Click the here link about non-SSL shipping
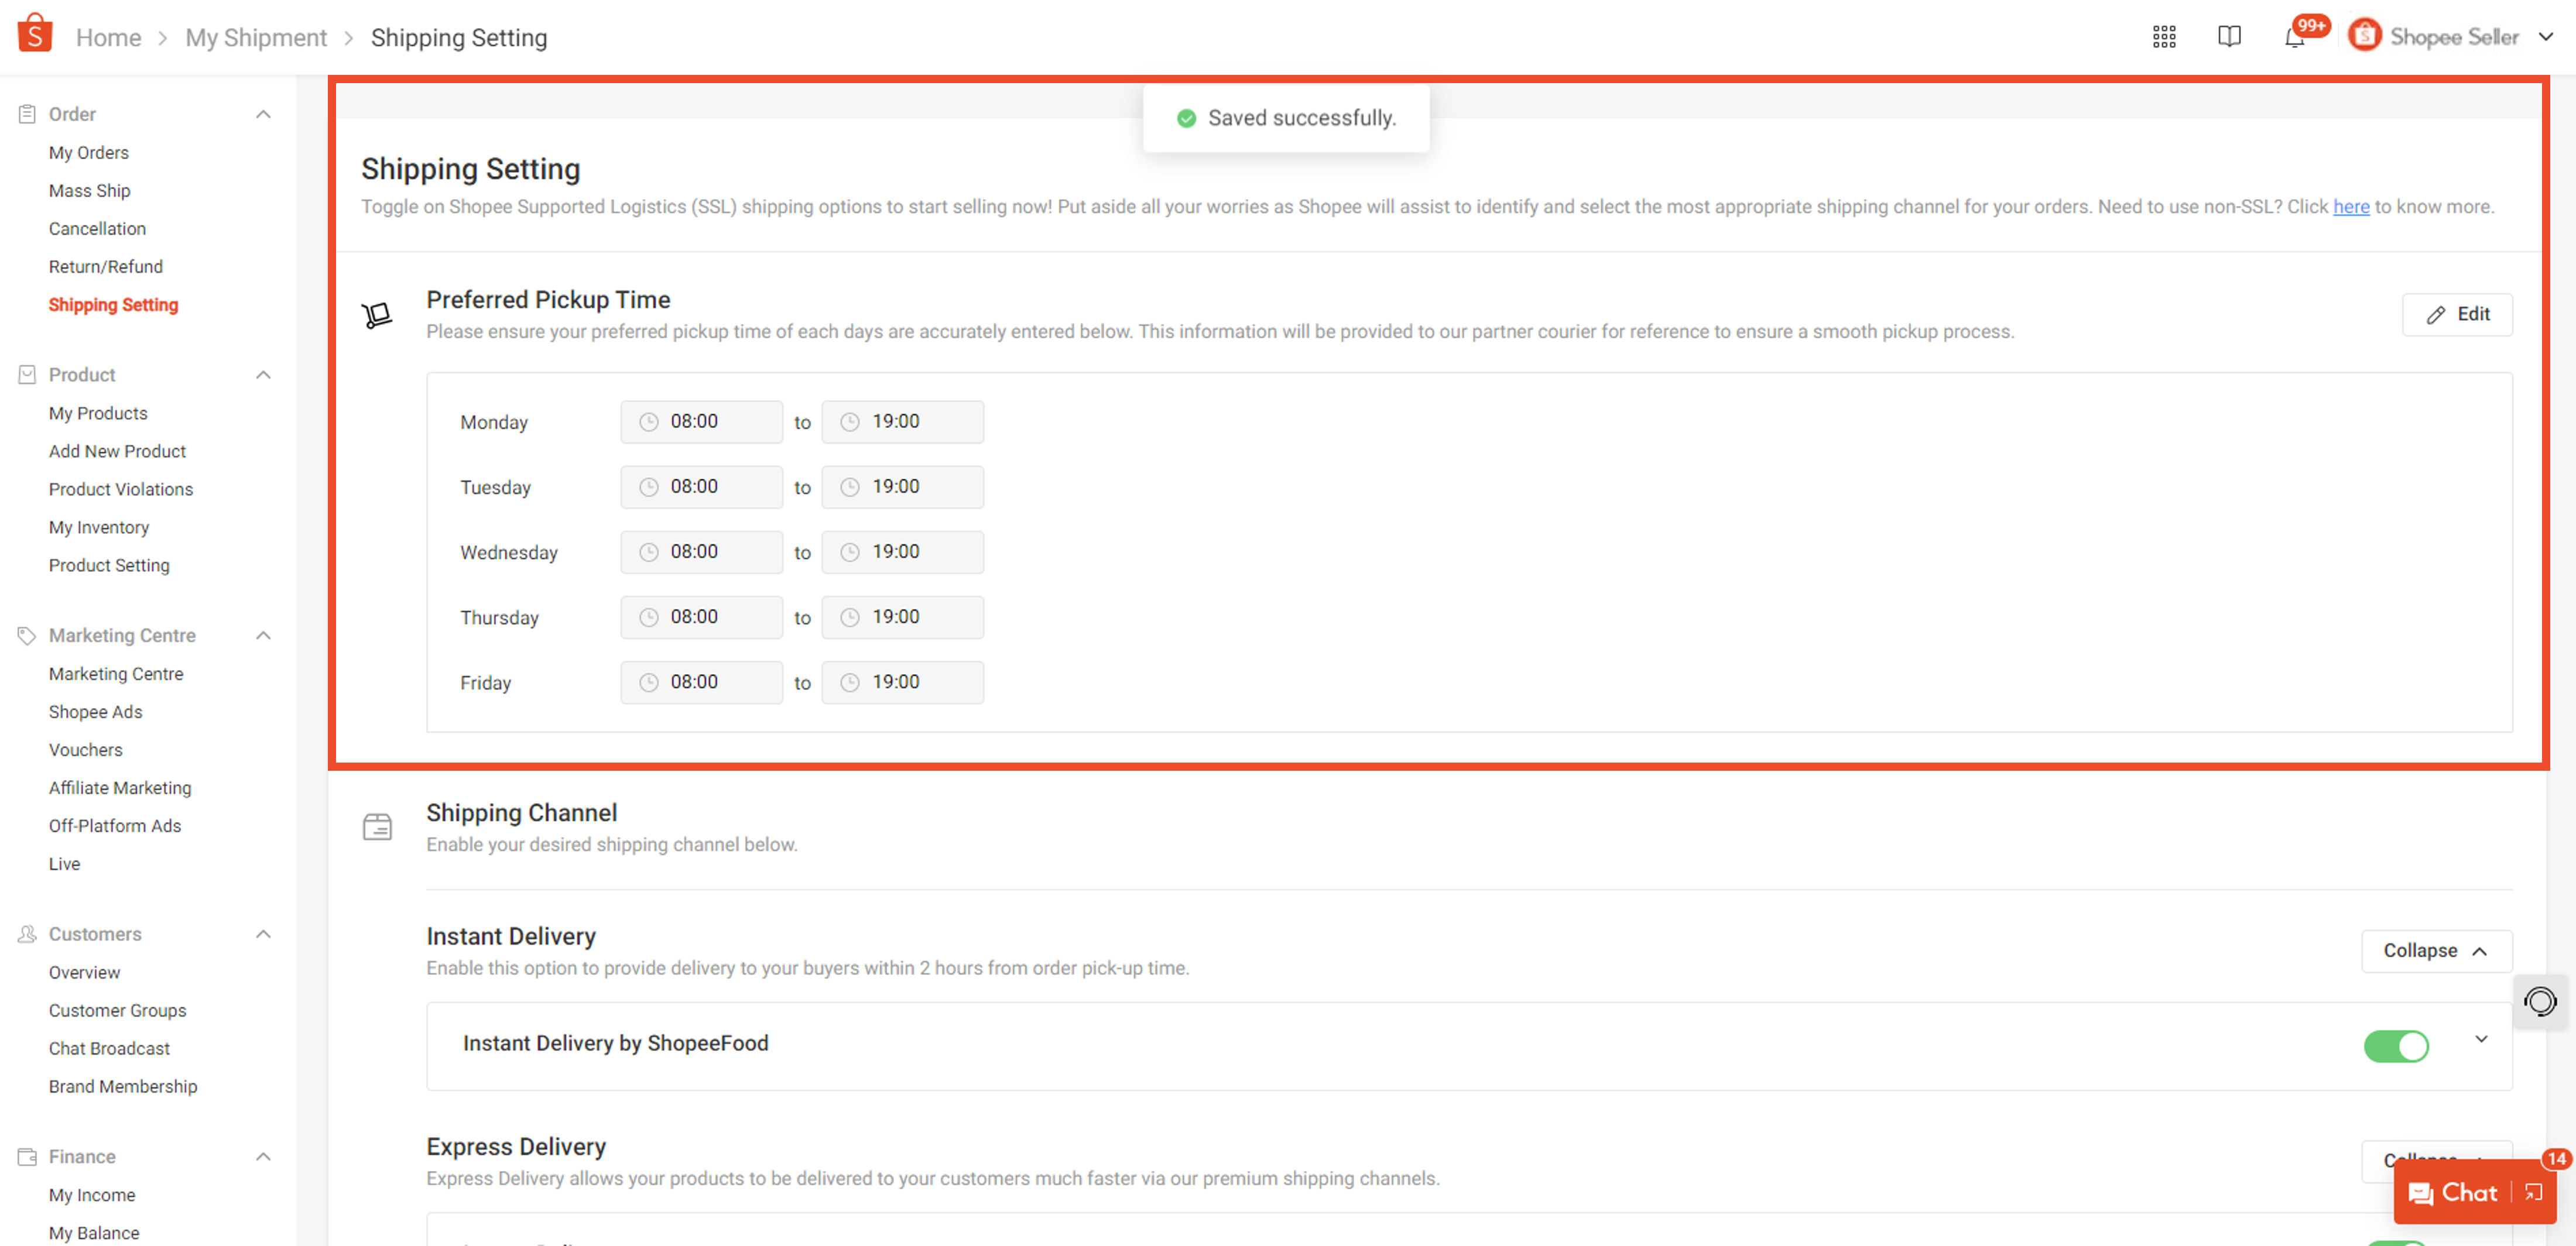Screen dimensions: 2576x1246 pos(2351,207)
